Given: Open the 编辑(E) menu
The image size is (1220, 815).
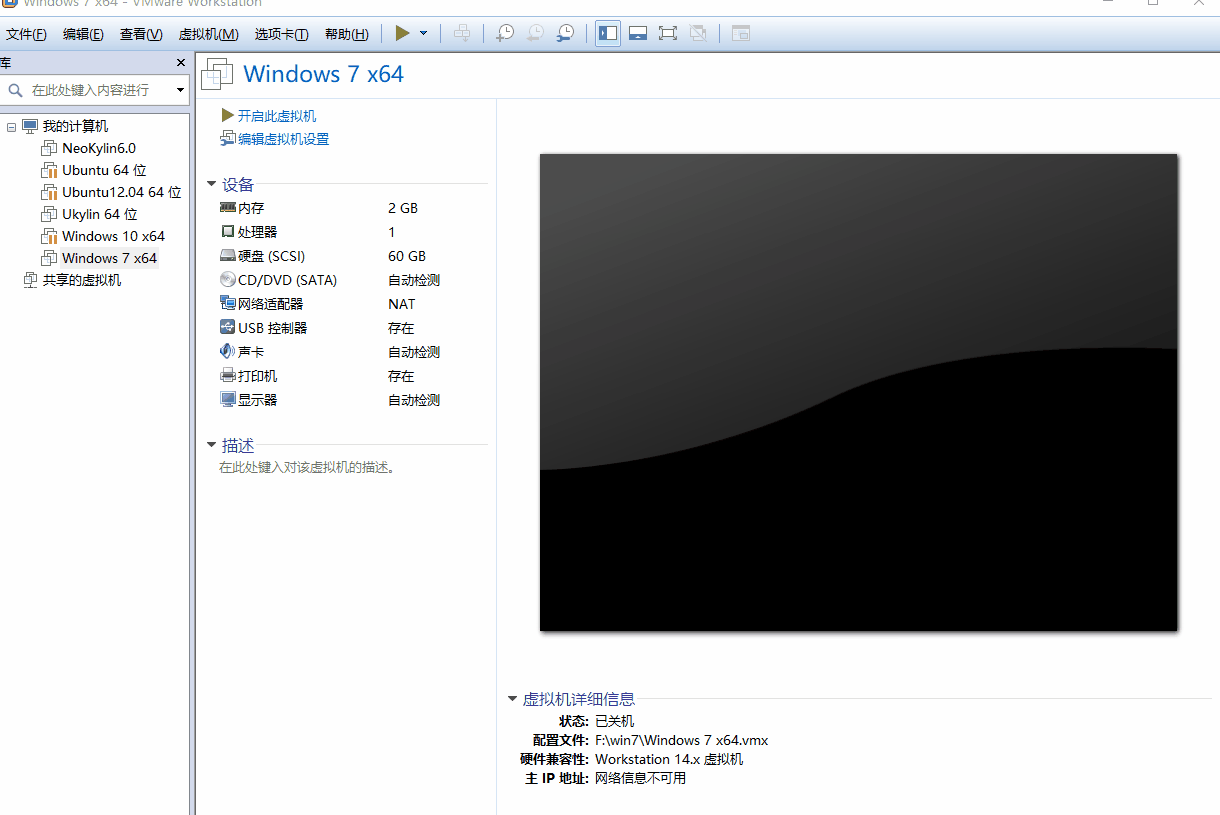Looking at the screenshot, I should [x=83, y=34].
